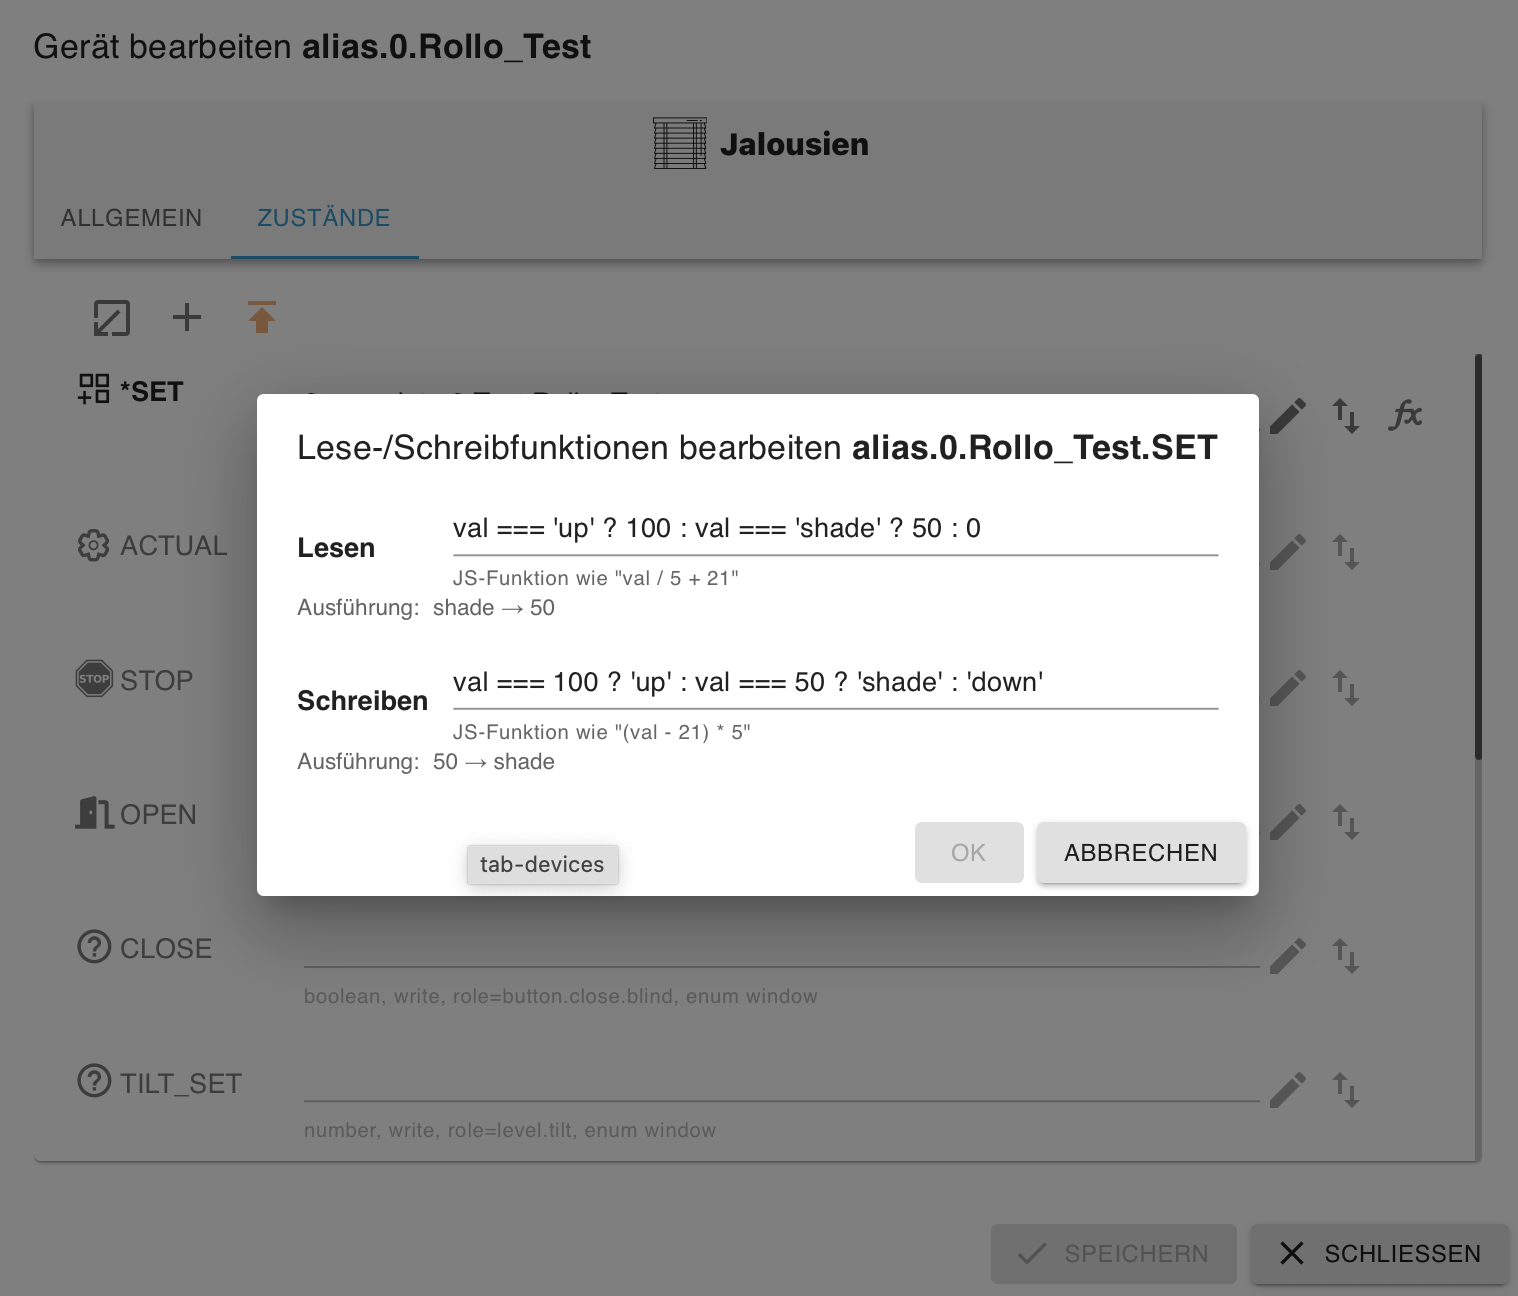
Task: Focus the Schreiben function input field
Action: point(834,683)
